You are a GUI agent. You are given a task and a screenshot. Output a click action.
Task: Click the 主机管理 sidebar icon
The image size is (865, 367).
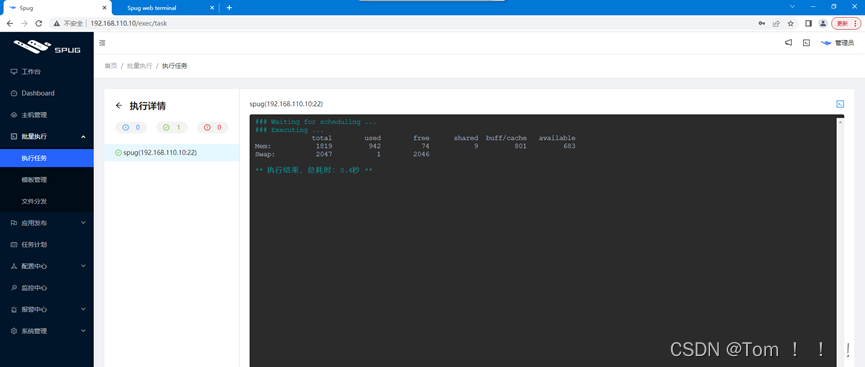[x=14, y=115]
